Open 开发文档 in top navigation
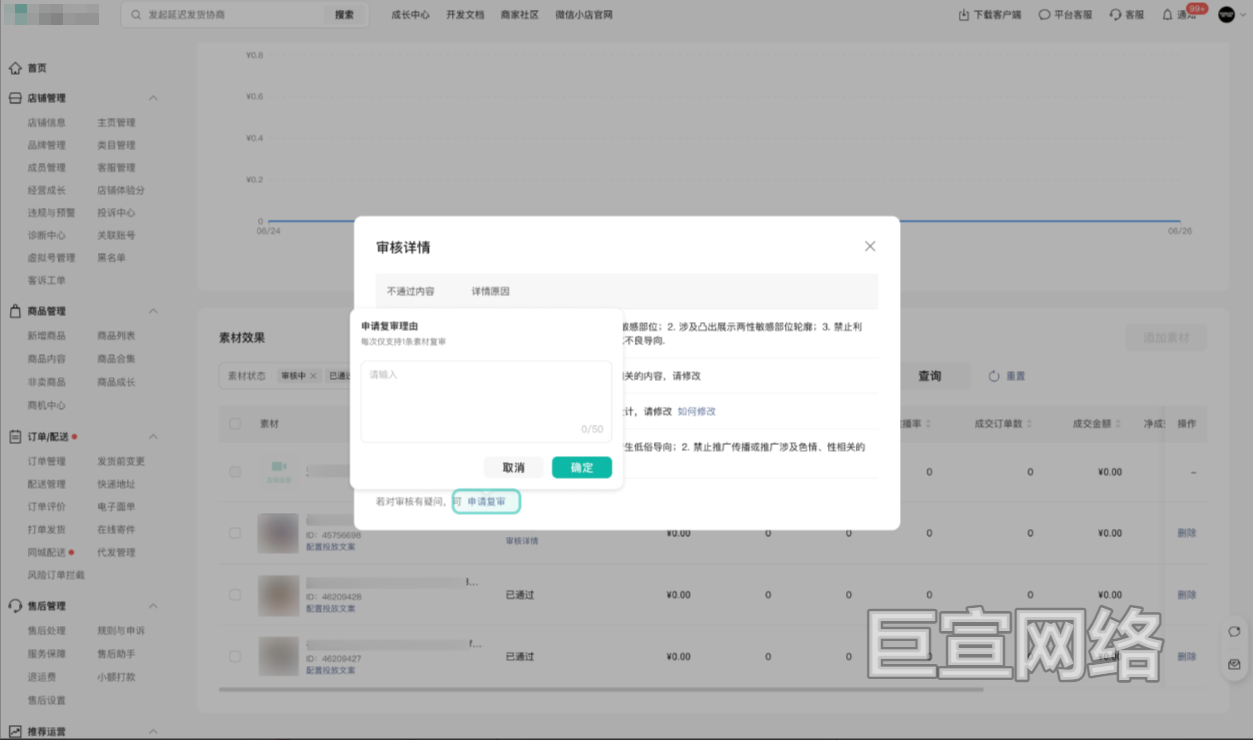Image resolution: width=1253 pixels, height=740 pixels. click(x=465, y=15)
